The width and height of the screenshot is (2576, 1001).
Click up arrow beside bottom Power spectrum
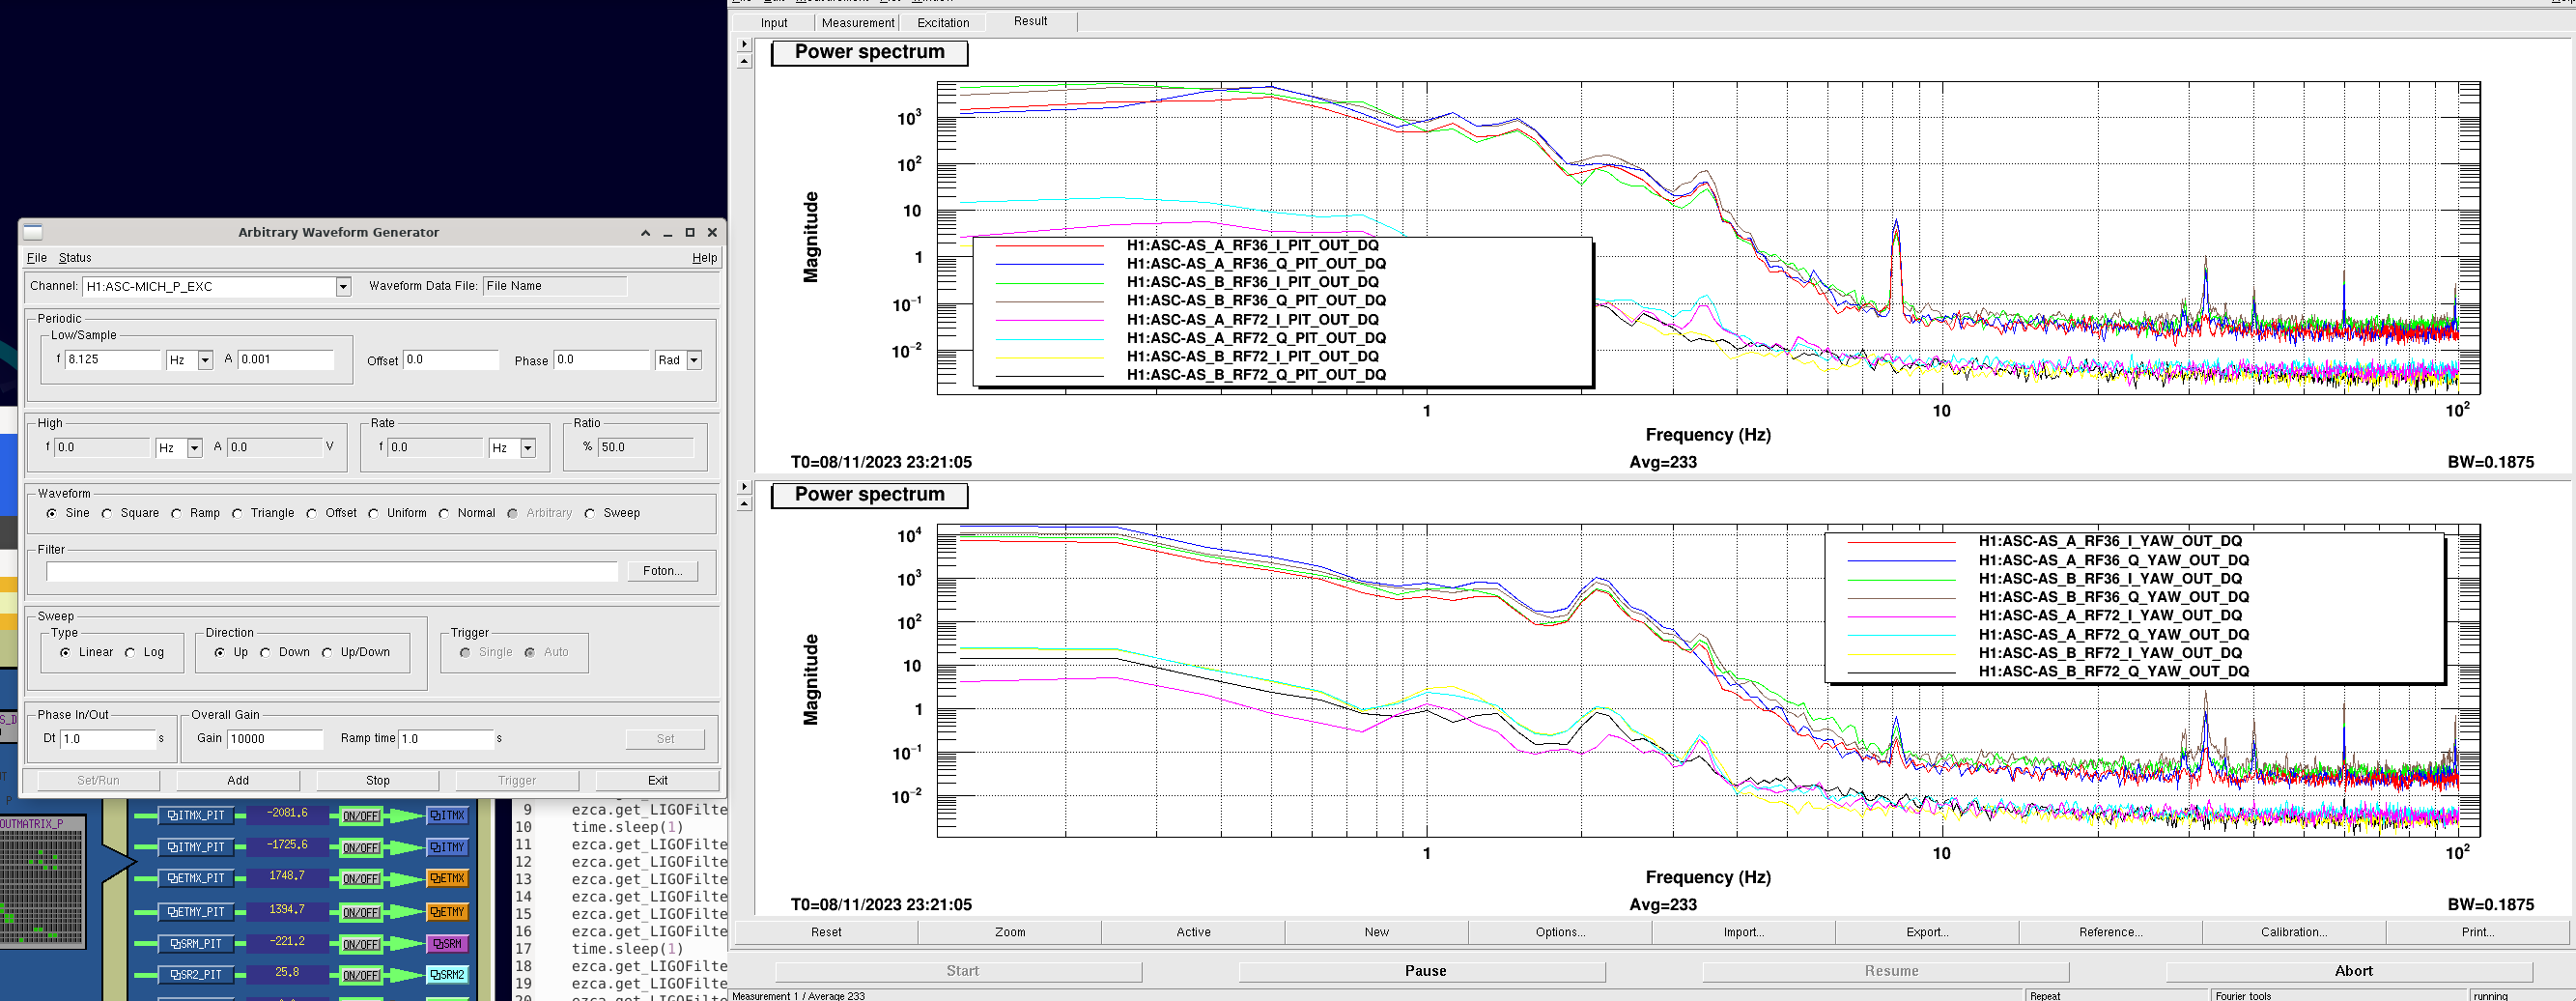(x=744, y=504)
